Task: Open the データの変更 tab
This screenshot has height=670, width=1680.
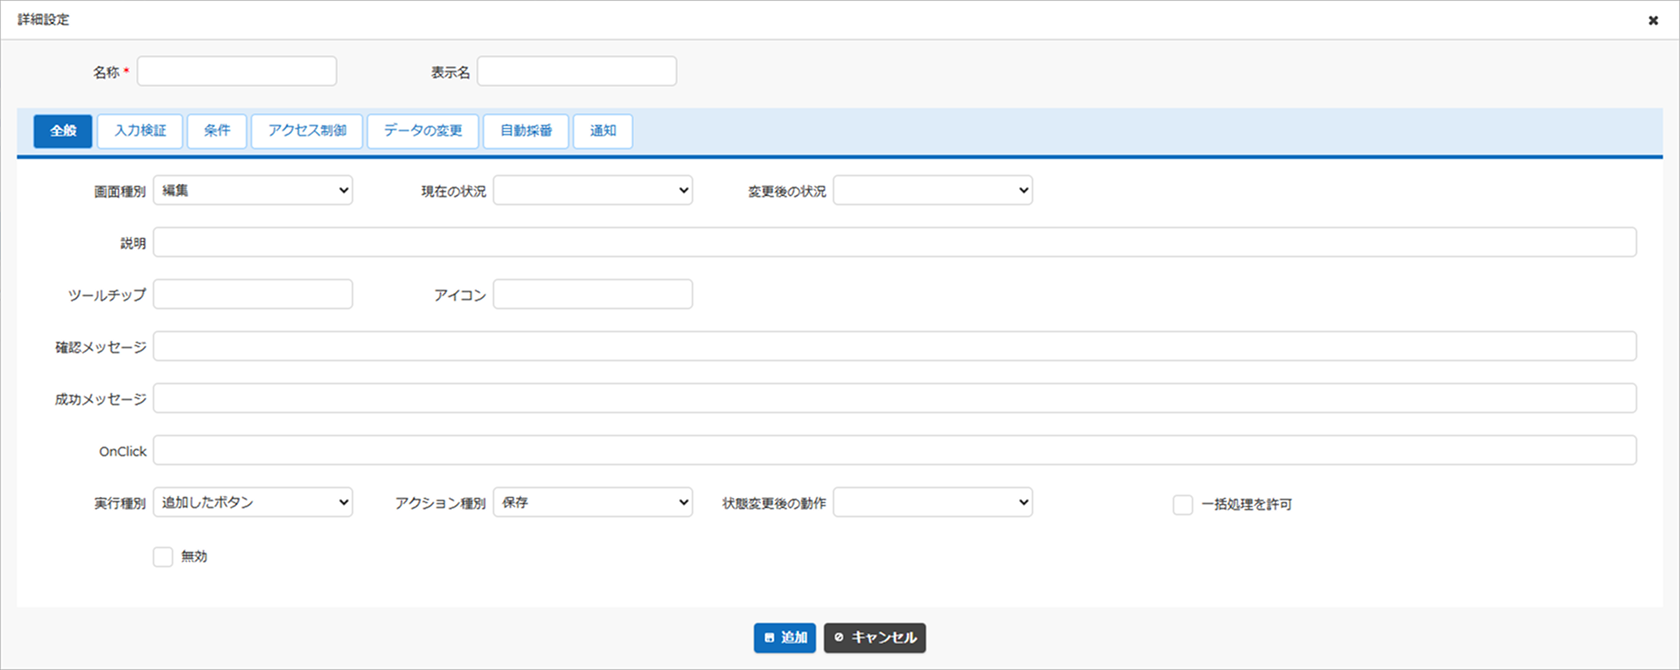Action: click(x=423, y=131)
